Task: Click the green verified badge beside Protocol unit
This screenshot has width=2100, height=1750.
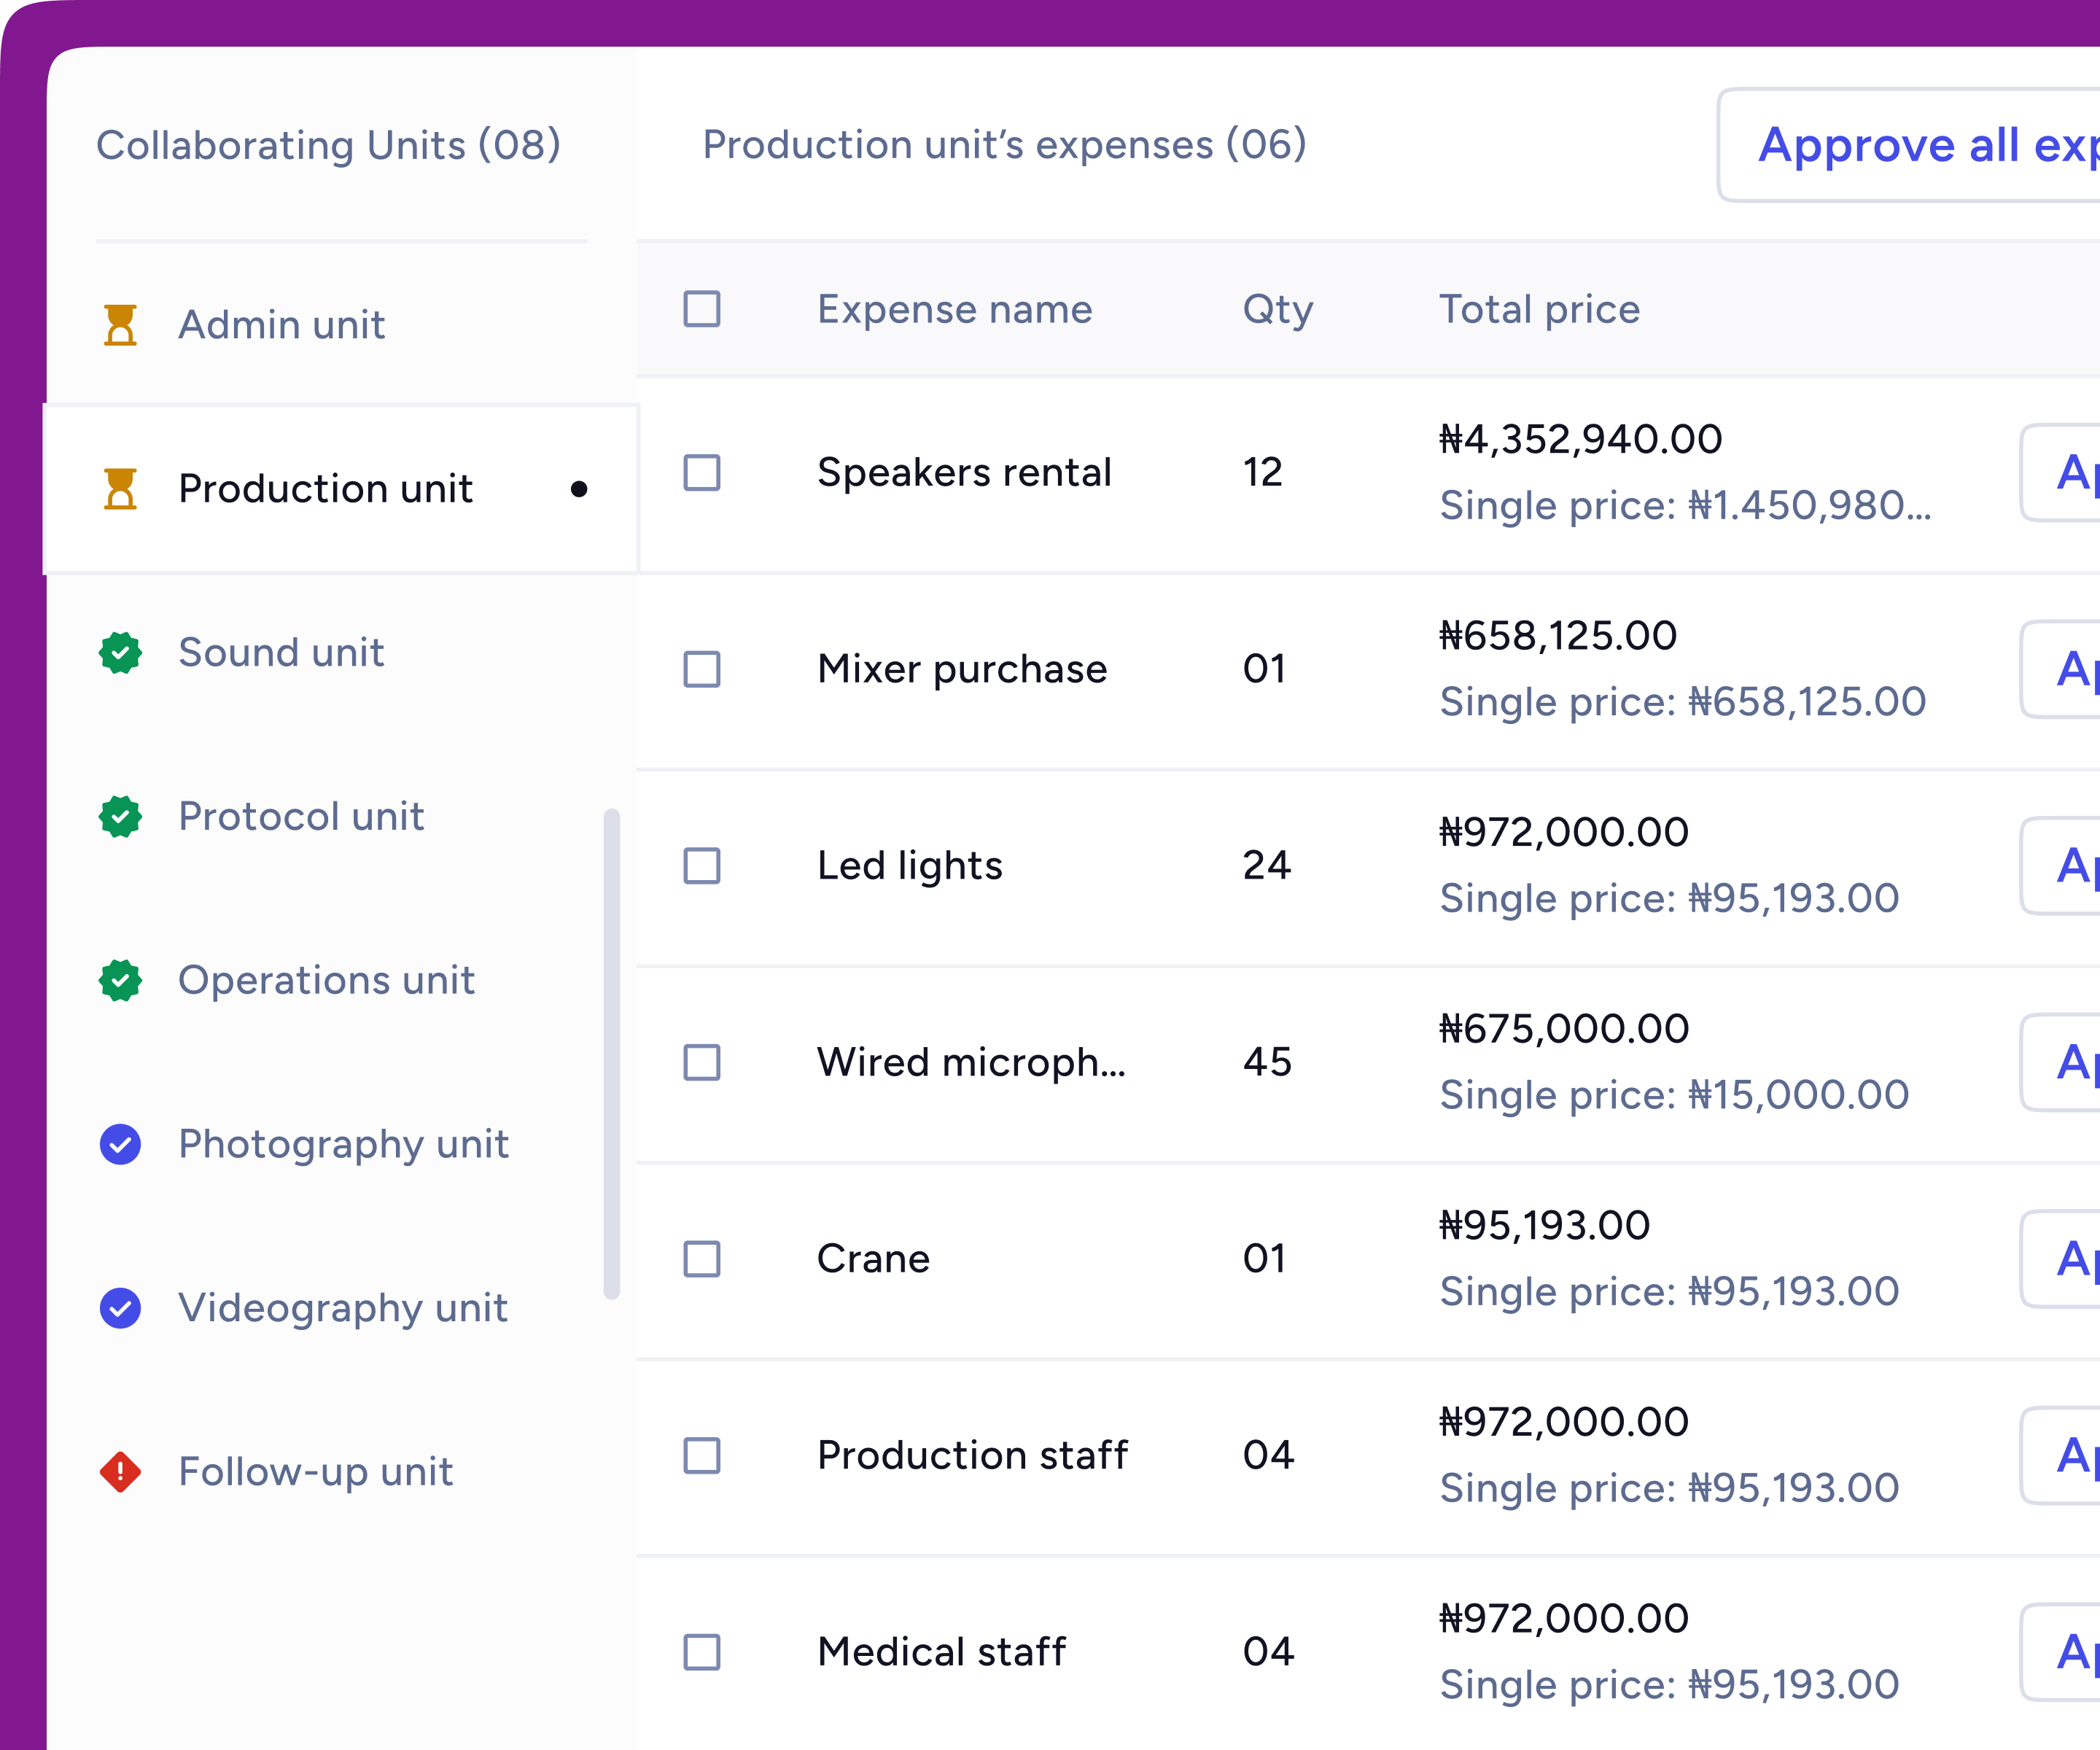Action: point(120,817)
